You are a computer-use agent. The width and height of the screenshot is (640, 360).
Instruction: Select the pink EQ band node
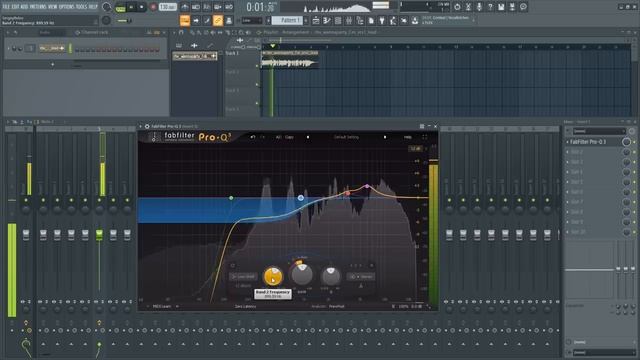pos(367,186)
